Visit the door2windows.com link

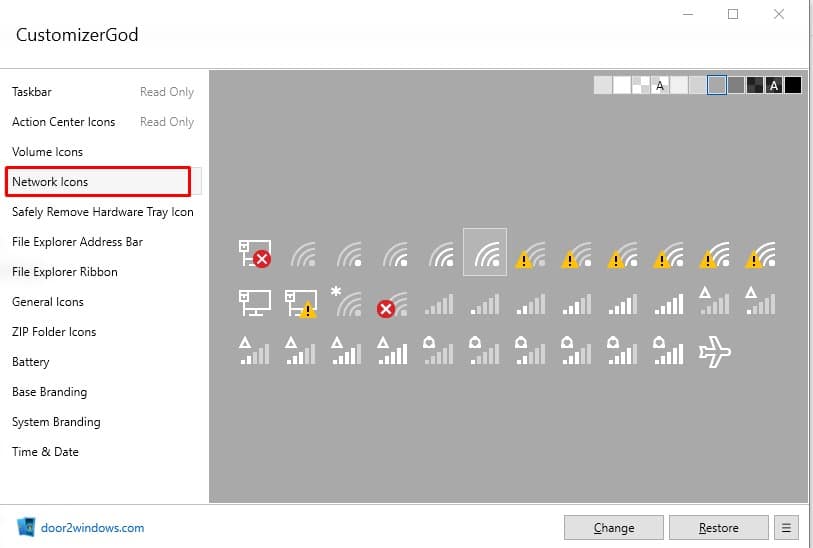click(92, 528)
